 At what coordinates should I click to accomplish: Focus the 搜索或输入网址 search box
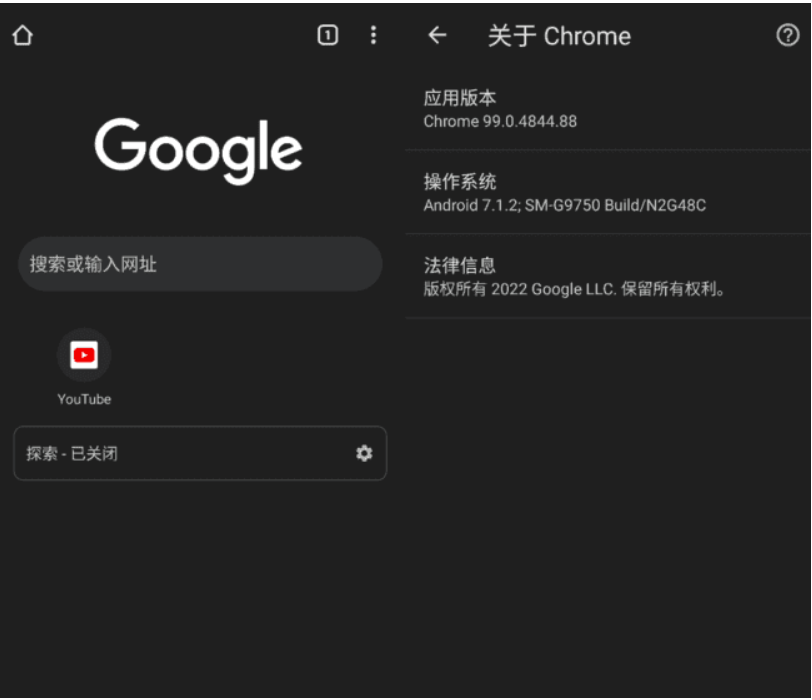click(200, 264)
